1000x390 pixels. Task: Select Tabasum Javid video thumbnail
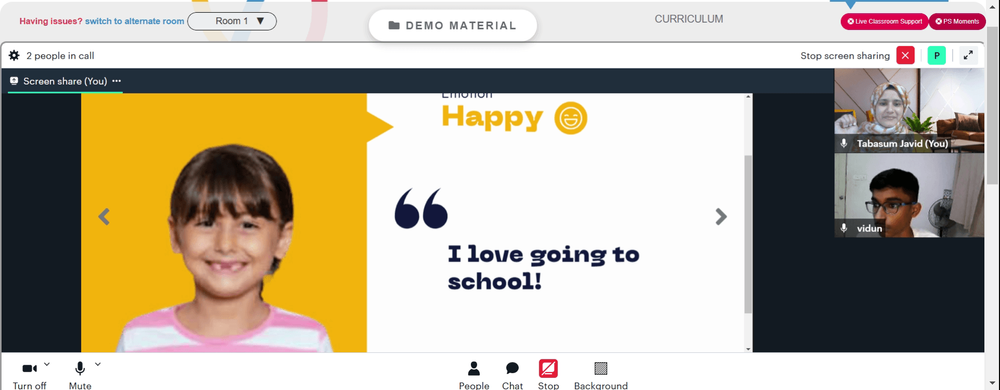pos(909,110)
